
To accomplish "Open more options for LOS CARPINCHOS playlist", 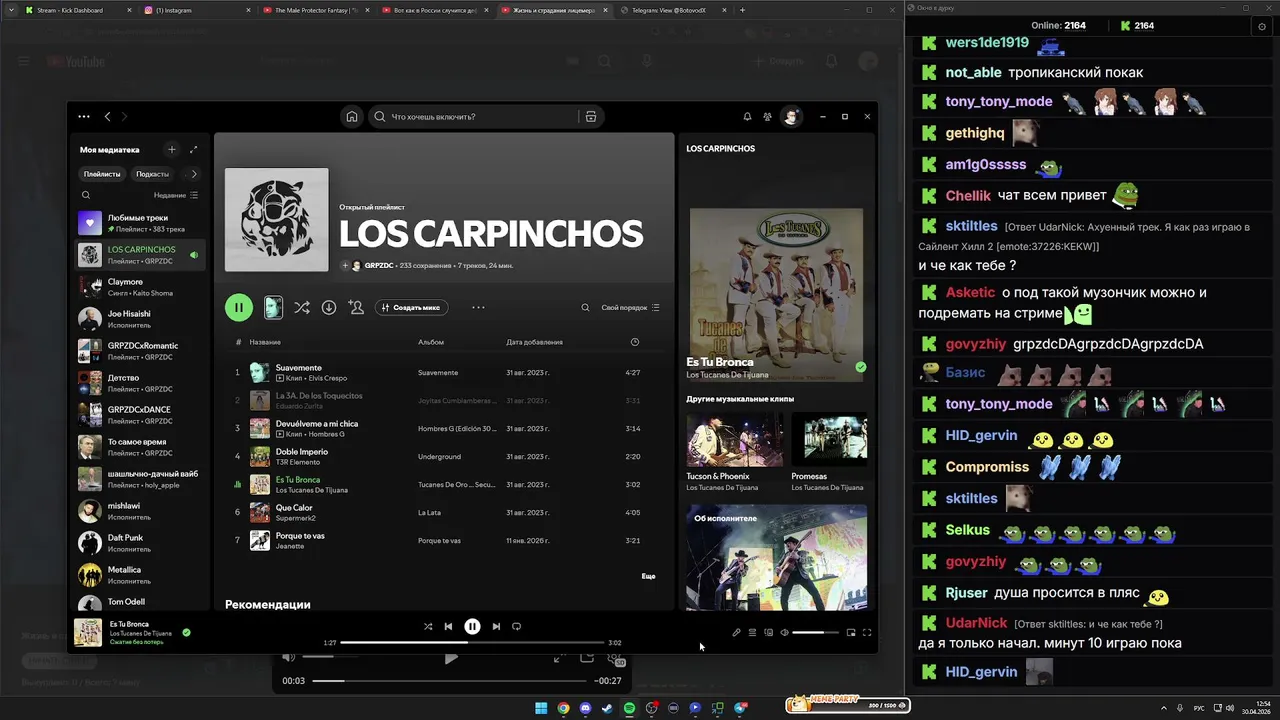I will click(478, 307).
